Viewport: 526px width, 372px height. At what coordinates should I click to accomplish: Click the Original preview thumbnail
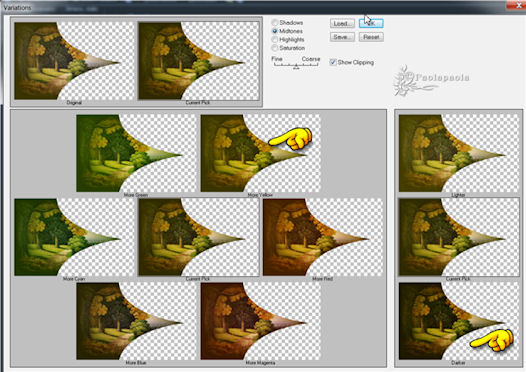pyautogui.click(x=74, y=61)
